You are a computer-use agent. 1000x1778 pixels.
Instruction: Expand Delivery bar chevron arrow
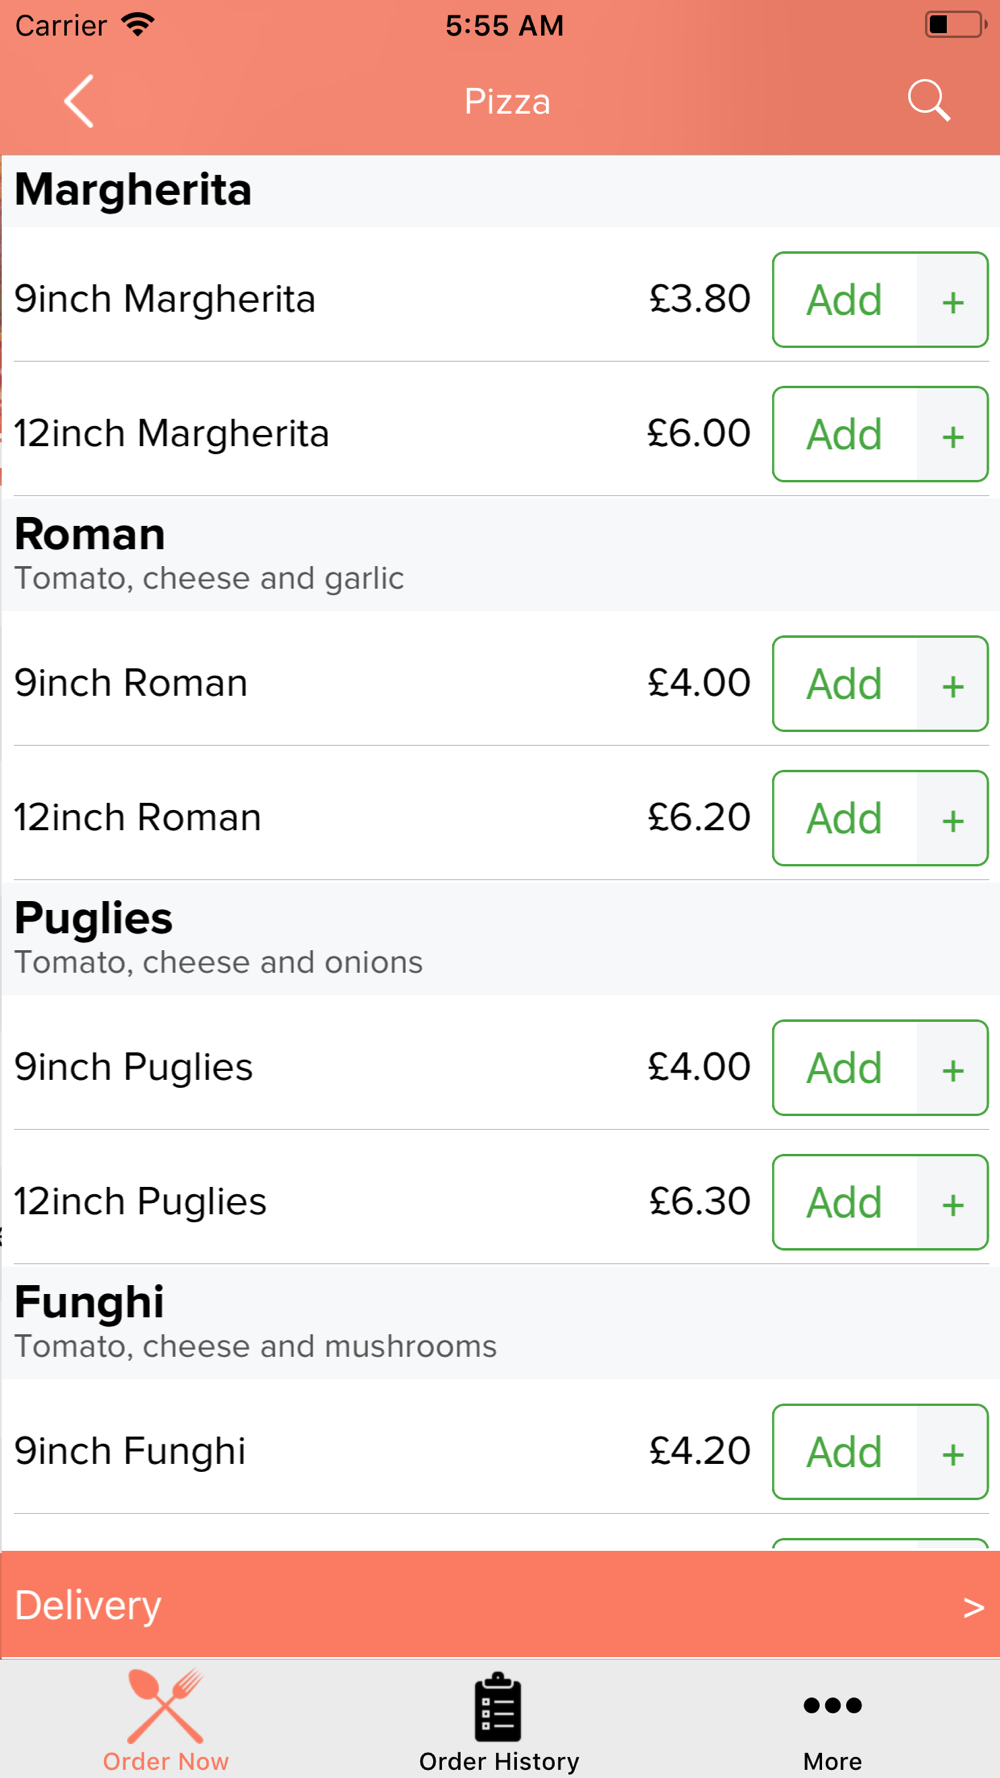click(x=973, y=1607)
